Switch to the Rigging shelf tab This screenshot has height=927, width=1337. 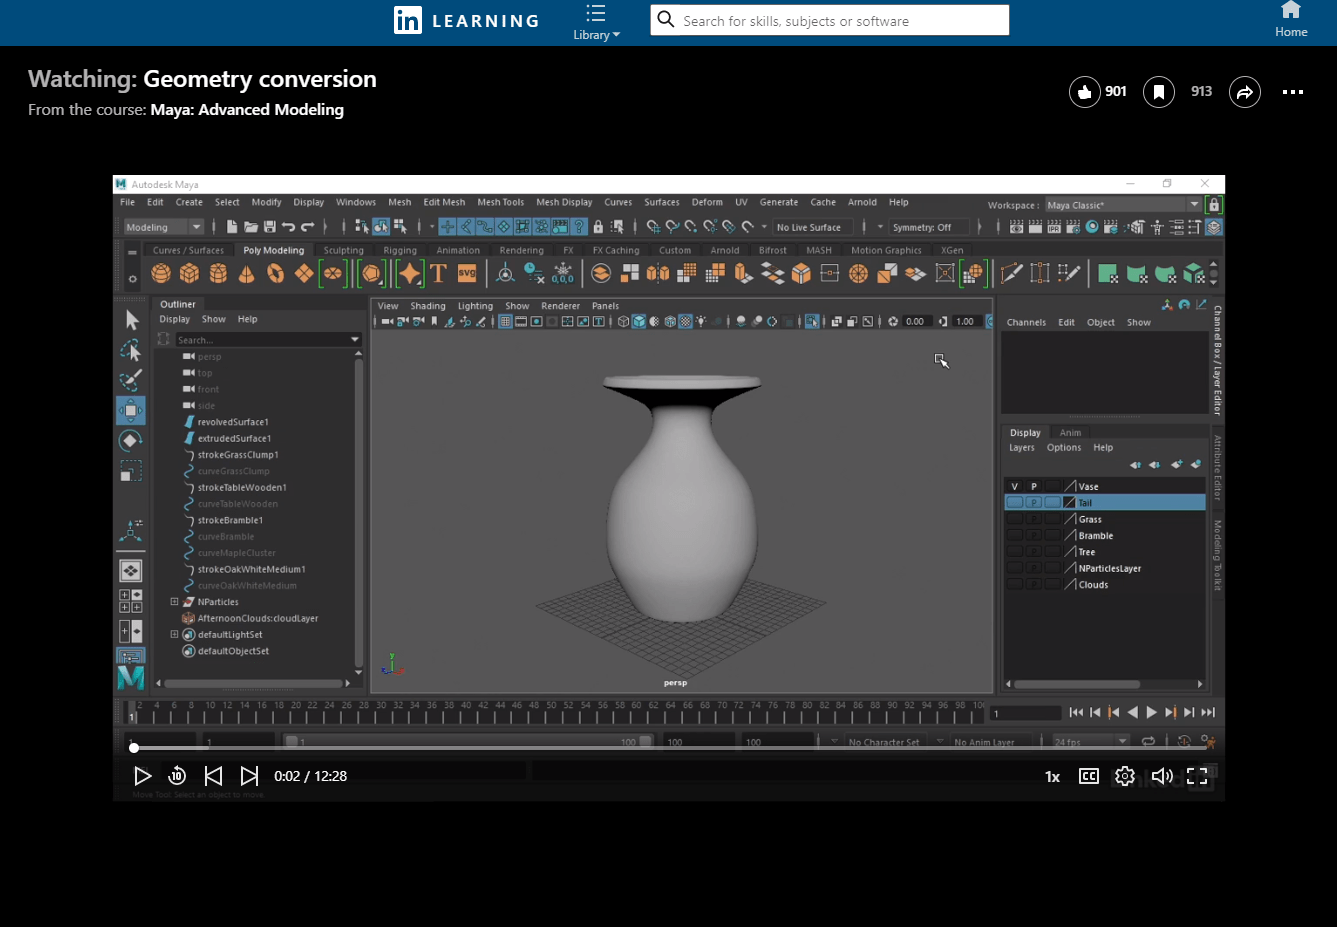click(x=400, y=250)
